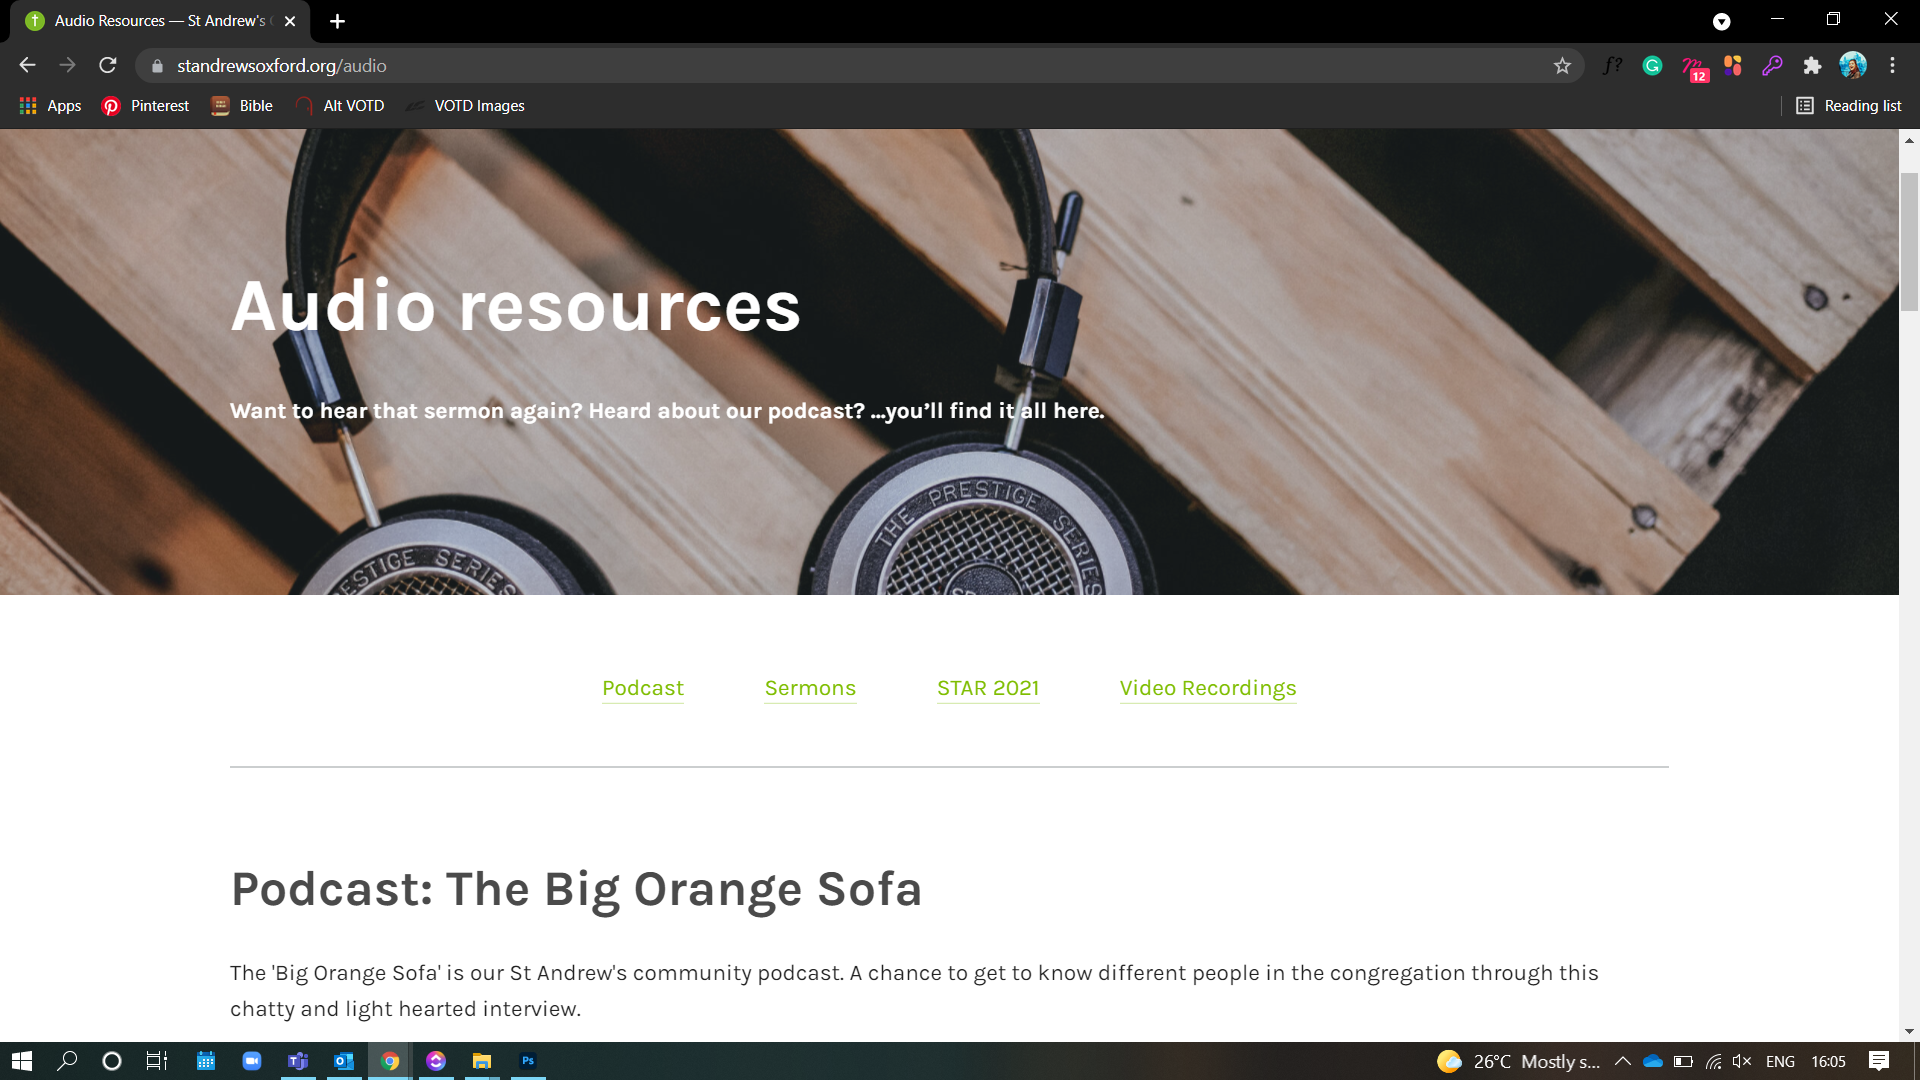Open the Bible bookmark
Image resolution: width=1920 pixels, height=1080 pixels.
click(x=242, y=106)
